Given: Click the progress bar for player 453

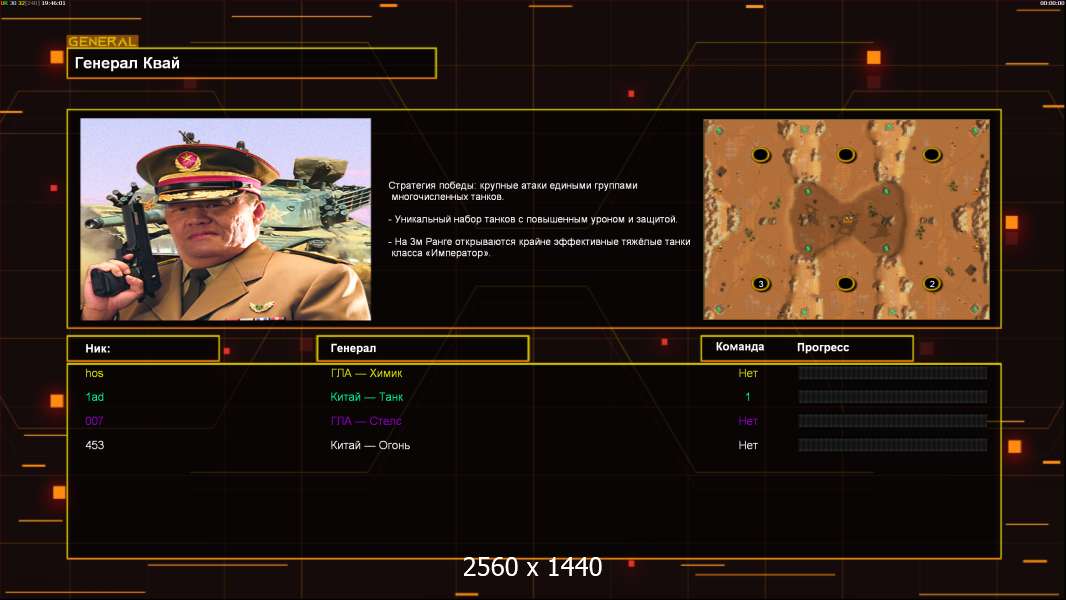Looking at the screenshot, I should click(x=892, y=445).
